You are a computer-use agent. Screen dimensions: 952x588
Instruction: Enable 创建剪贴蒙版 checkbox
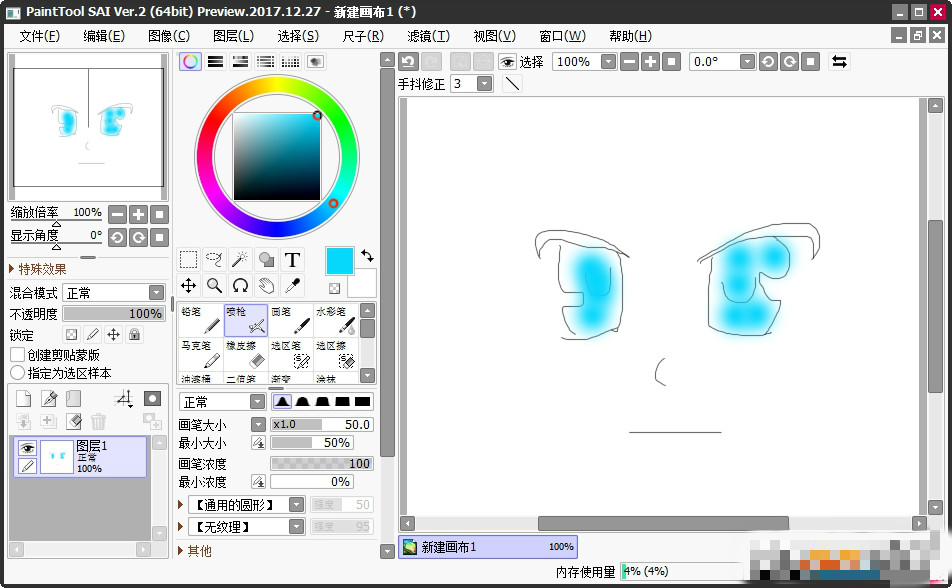pyautogui.click(x=18, y=355)
